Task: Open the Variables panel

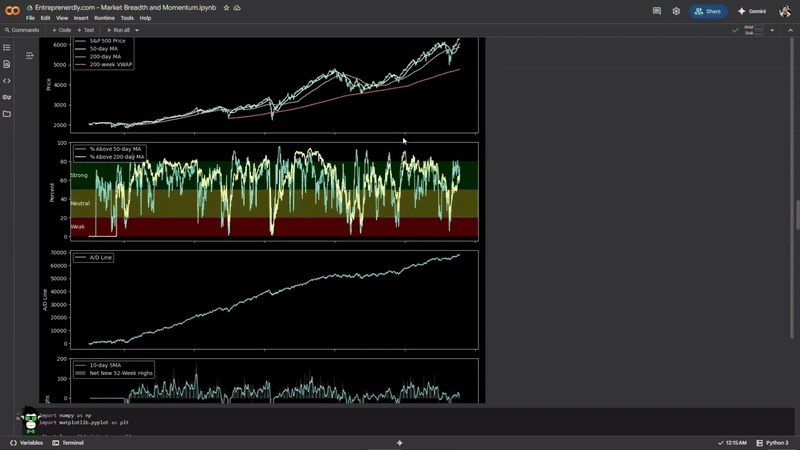Action: point(26,443)
